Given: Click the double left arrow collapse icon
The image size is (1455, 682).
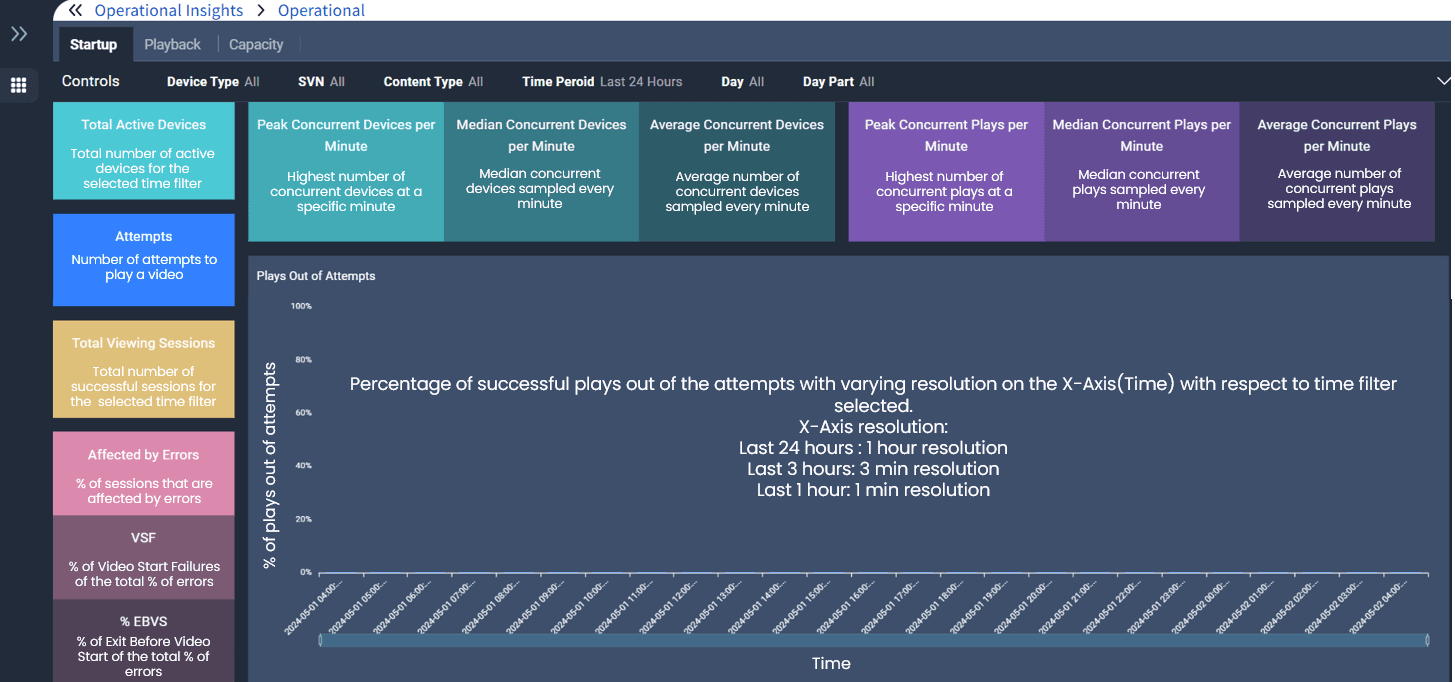Looking at the screenshot, I should 75,10.
